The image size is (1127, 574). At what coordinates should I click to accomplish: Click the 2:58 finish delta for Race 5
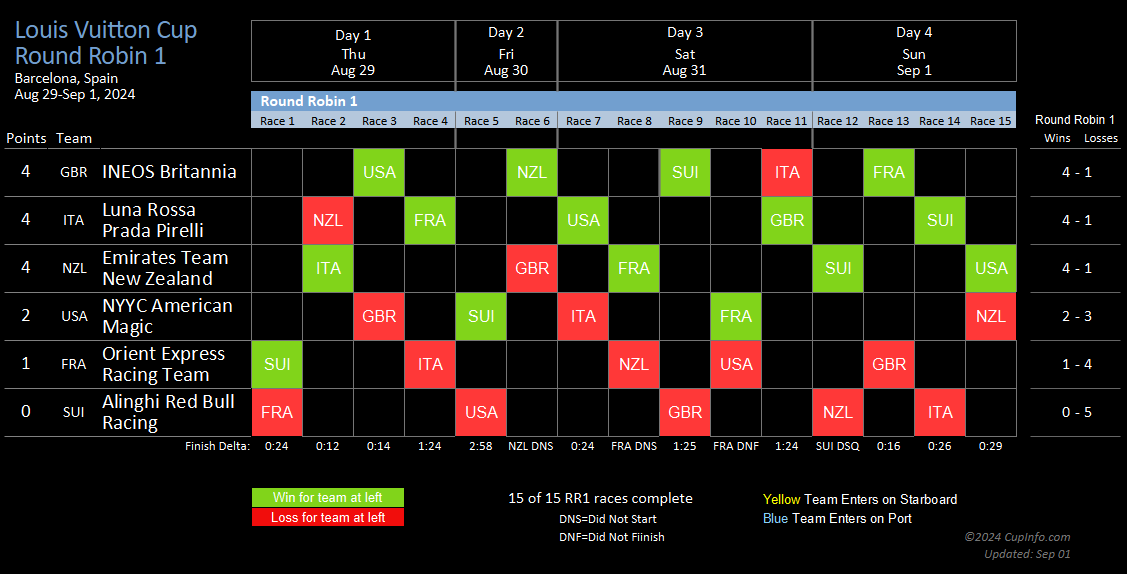(481, 446)
